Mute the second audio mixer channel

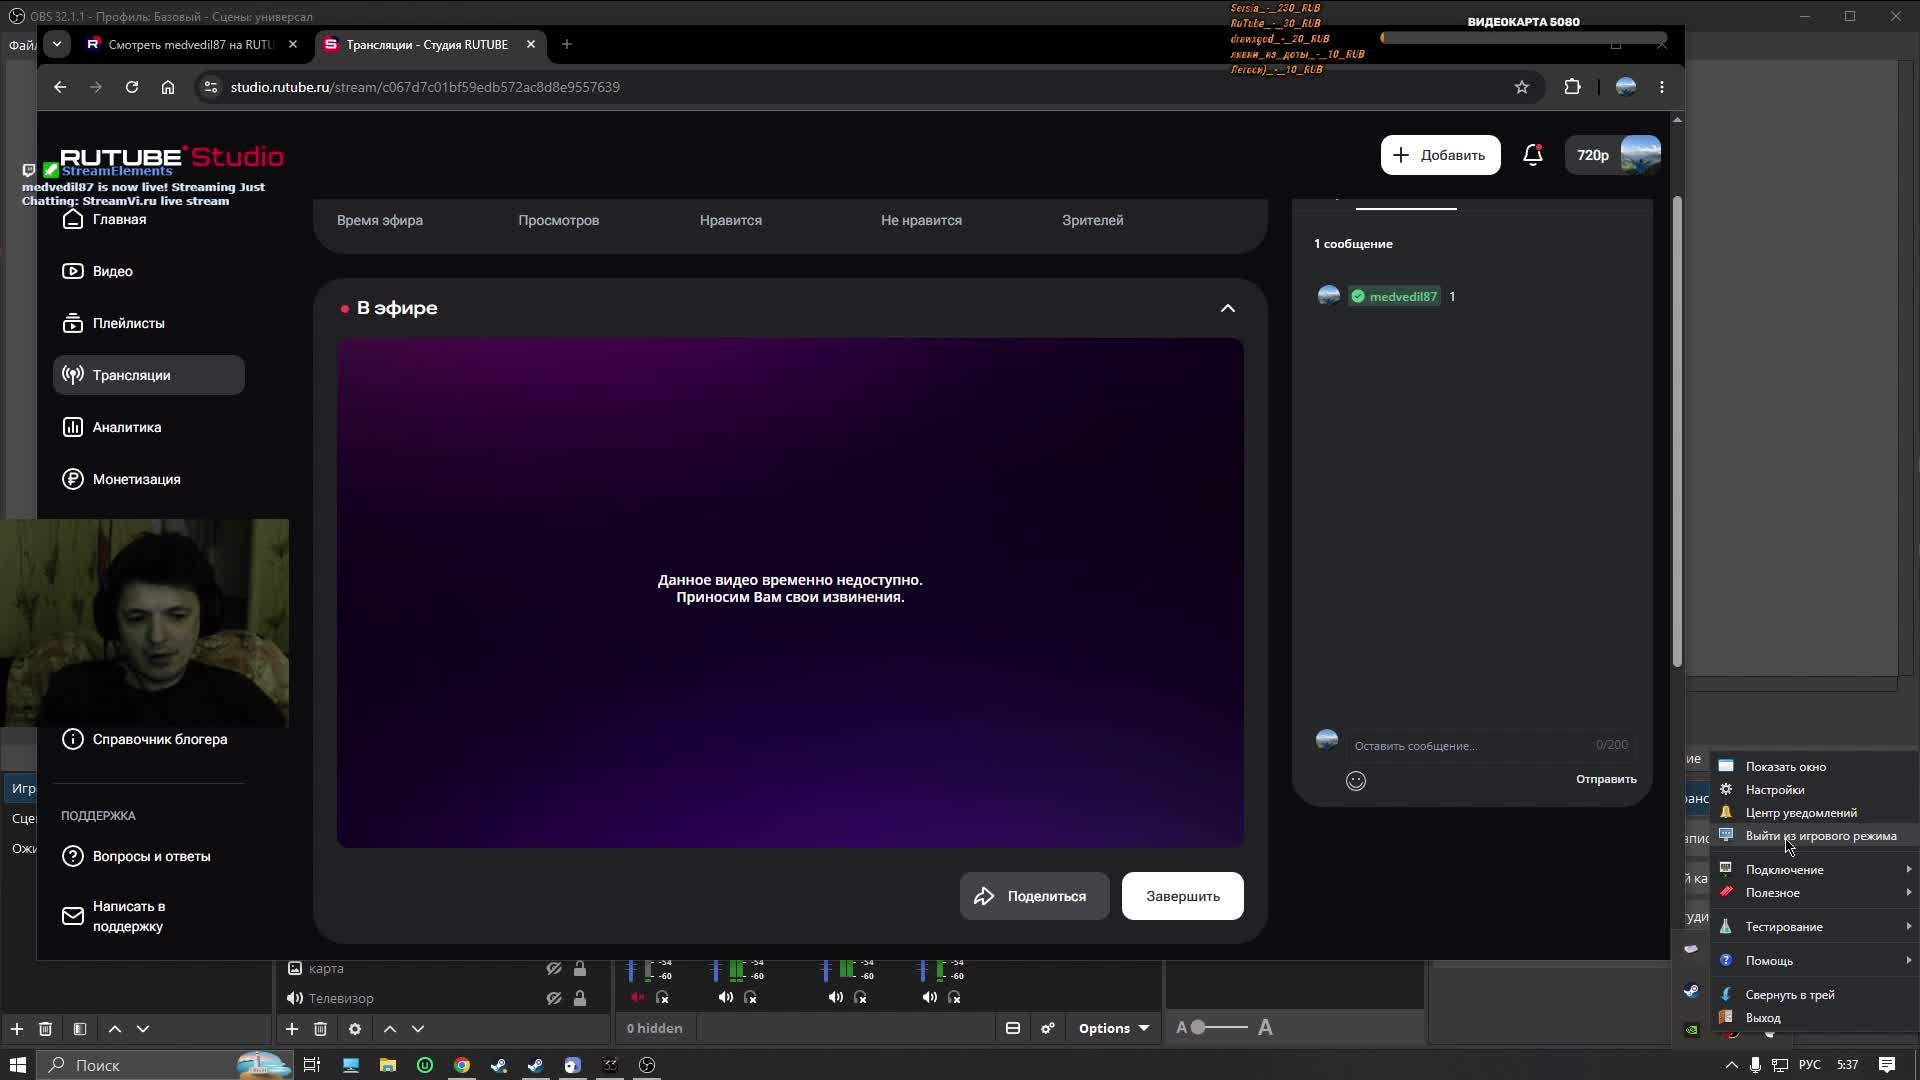(x=726, y=998)
